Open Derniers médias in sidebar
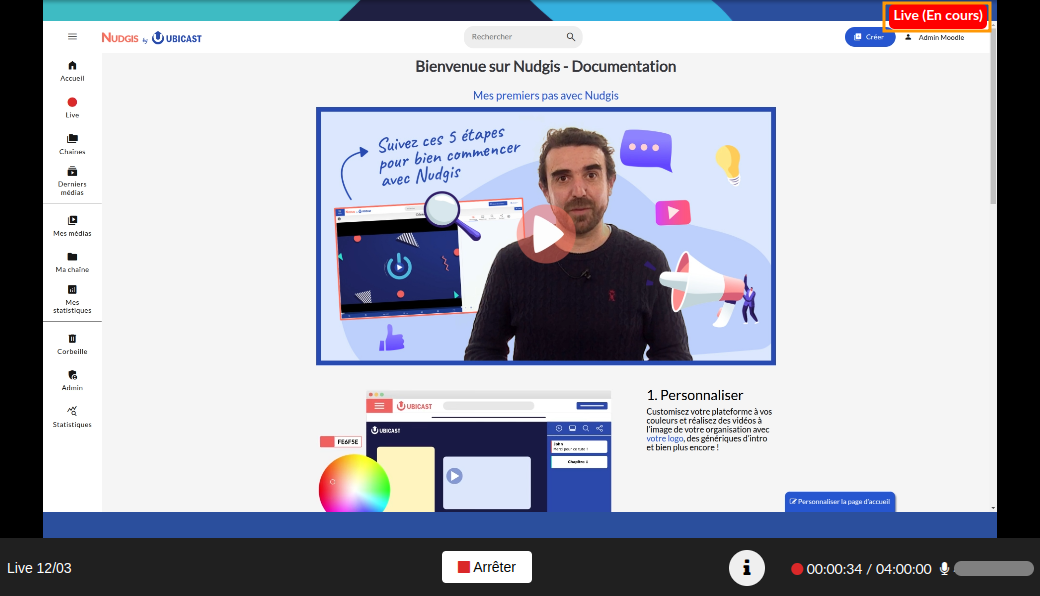Image resolution: width=1040 pixels, height=596 pixels. 72,181
